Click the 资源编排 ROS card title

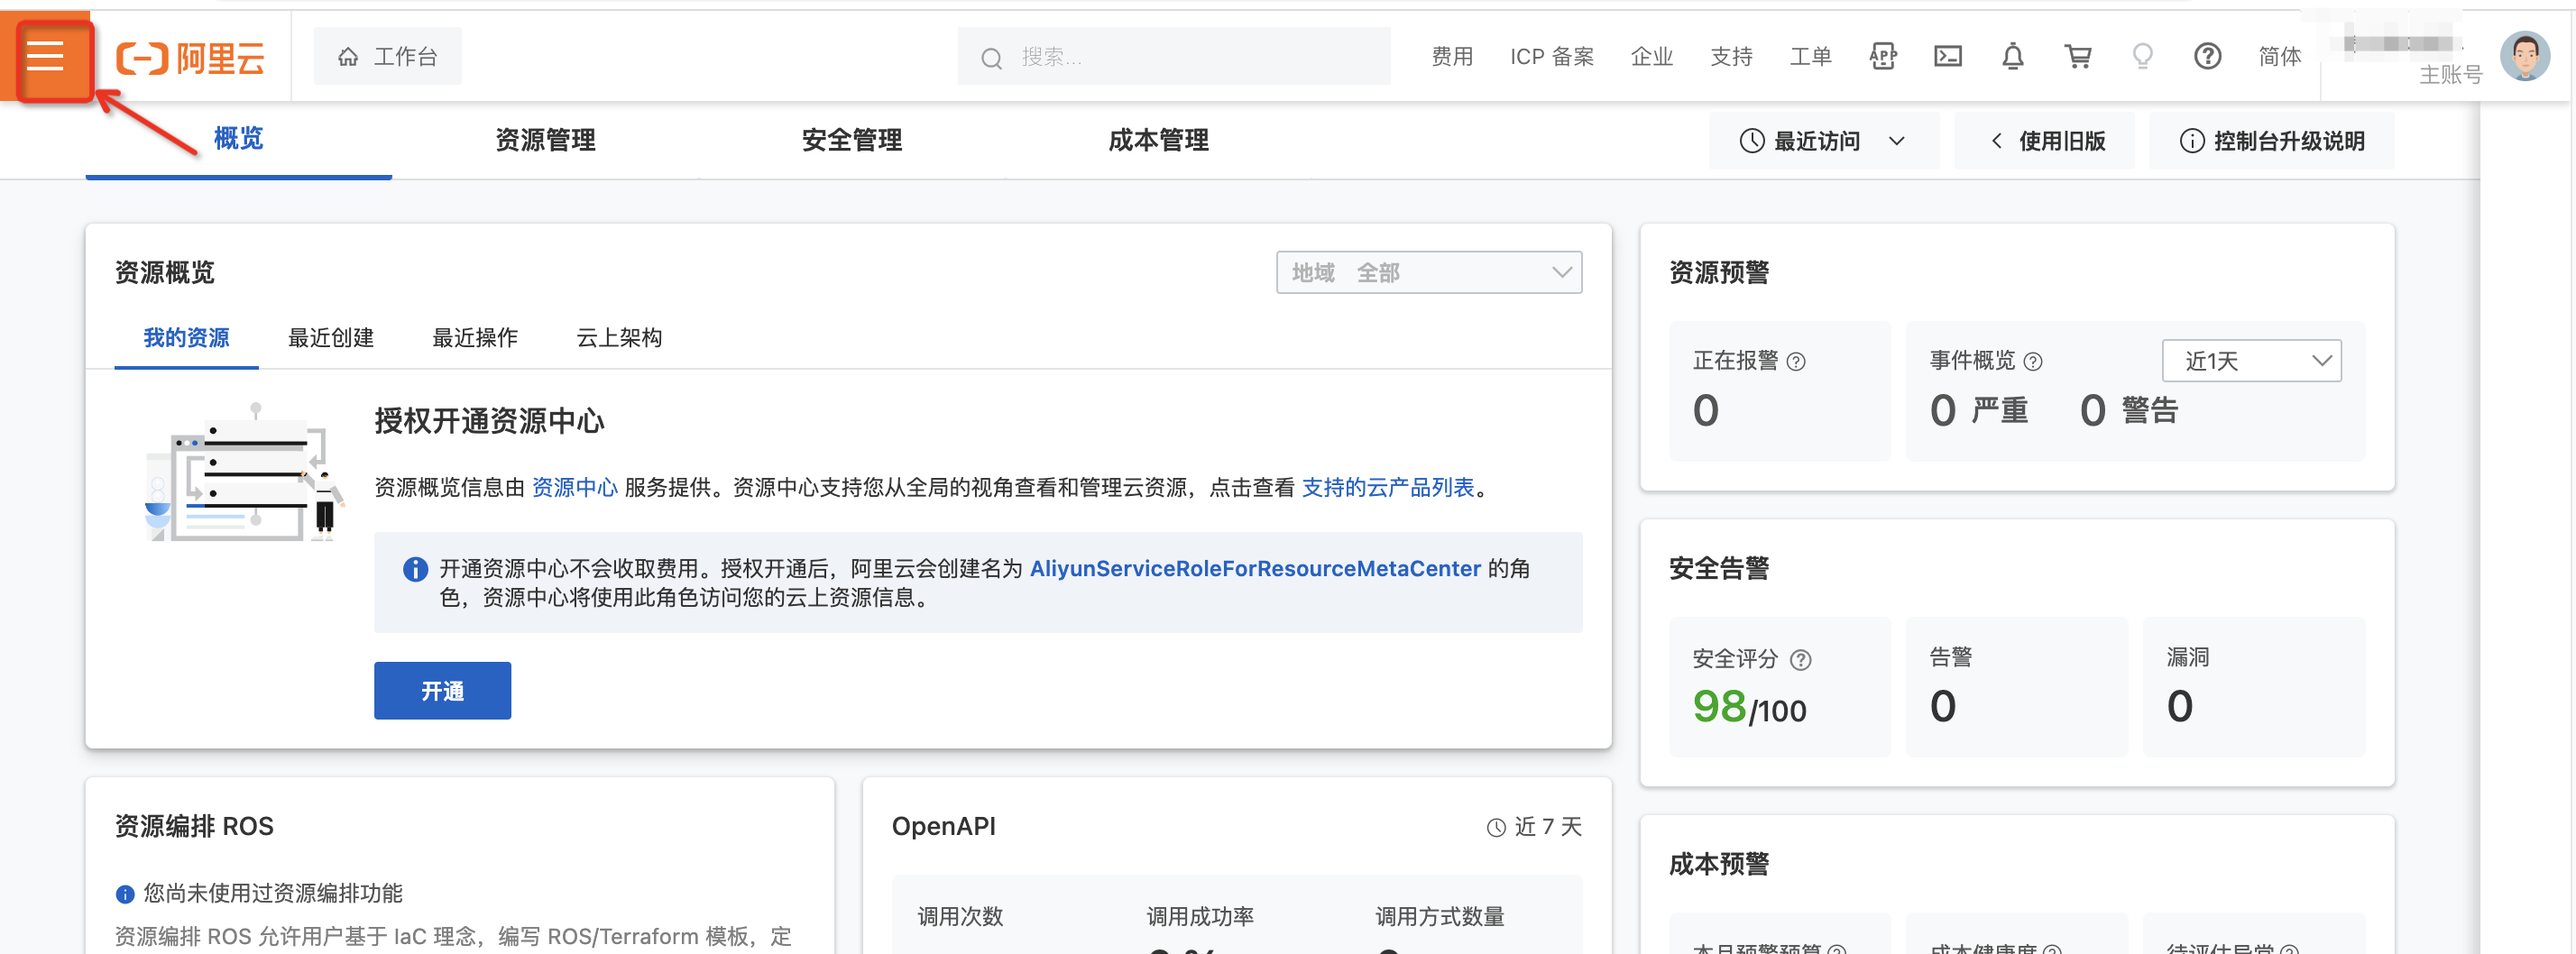coord(195,827)
